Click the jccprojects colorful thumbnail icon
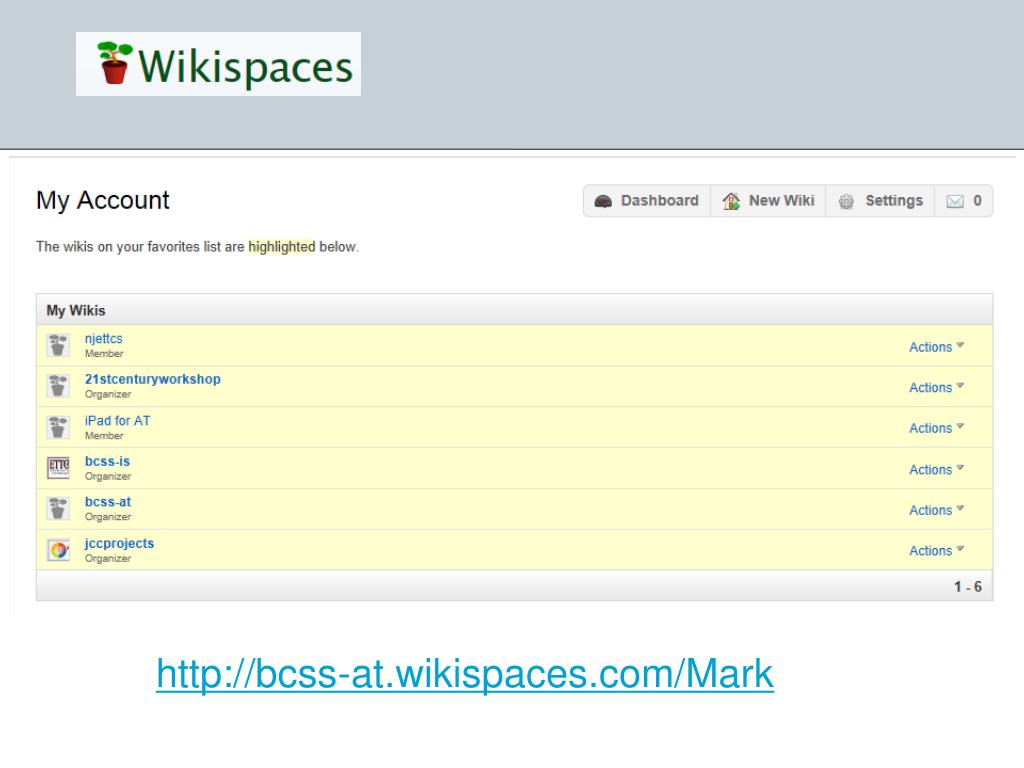Image resolution: width=1024 pixels, height=768 pixels. [x=58, y=550]
